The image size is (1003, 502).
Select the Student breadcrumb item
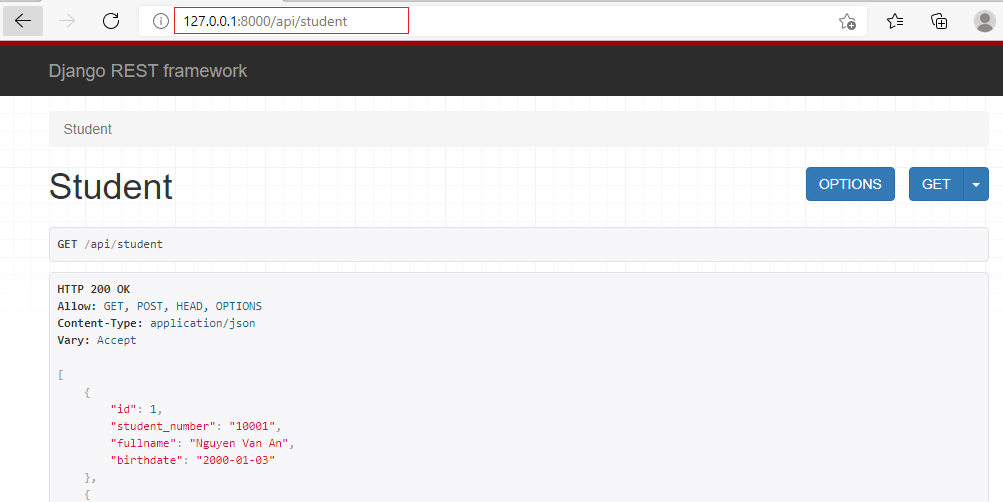click(x=88, y=129)
